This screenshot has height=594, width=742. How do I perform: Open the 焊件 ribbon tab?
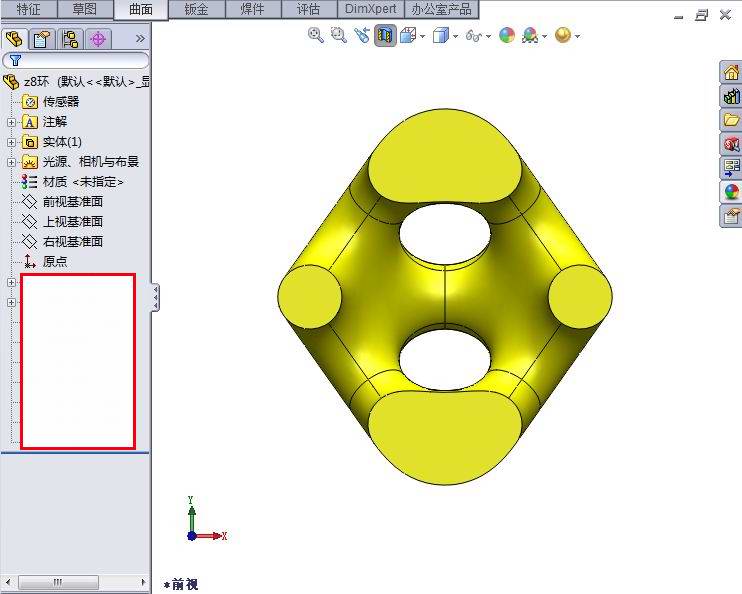point(253,9)
